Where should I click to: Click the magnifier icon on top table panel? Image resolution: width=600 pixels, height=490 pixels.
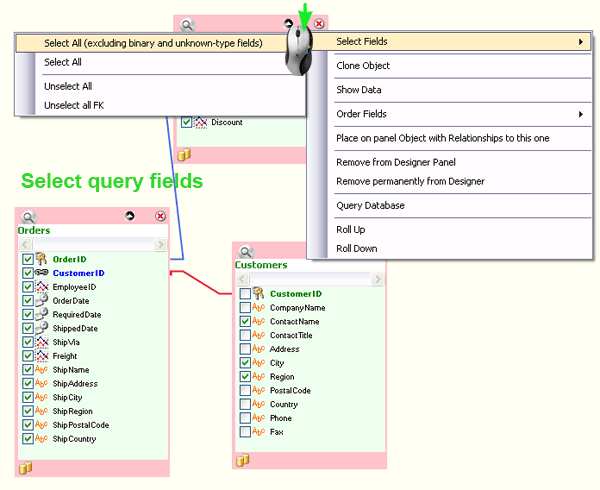point(187,25)
